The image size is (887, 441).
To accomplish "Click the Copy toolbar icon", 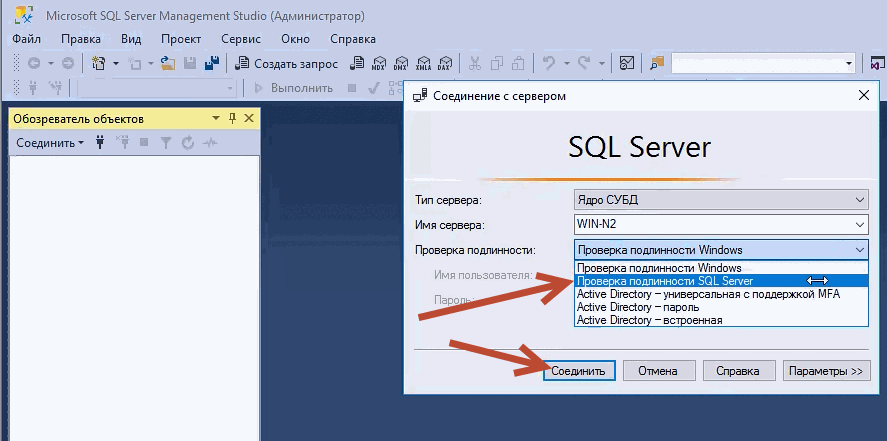I will pos(497,63).
